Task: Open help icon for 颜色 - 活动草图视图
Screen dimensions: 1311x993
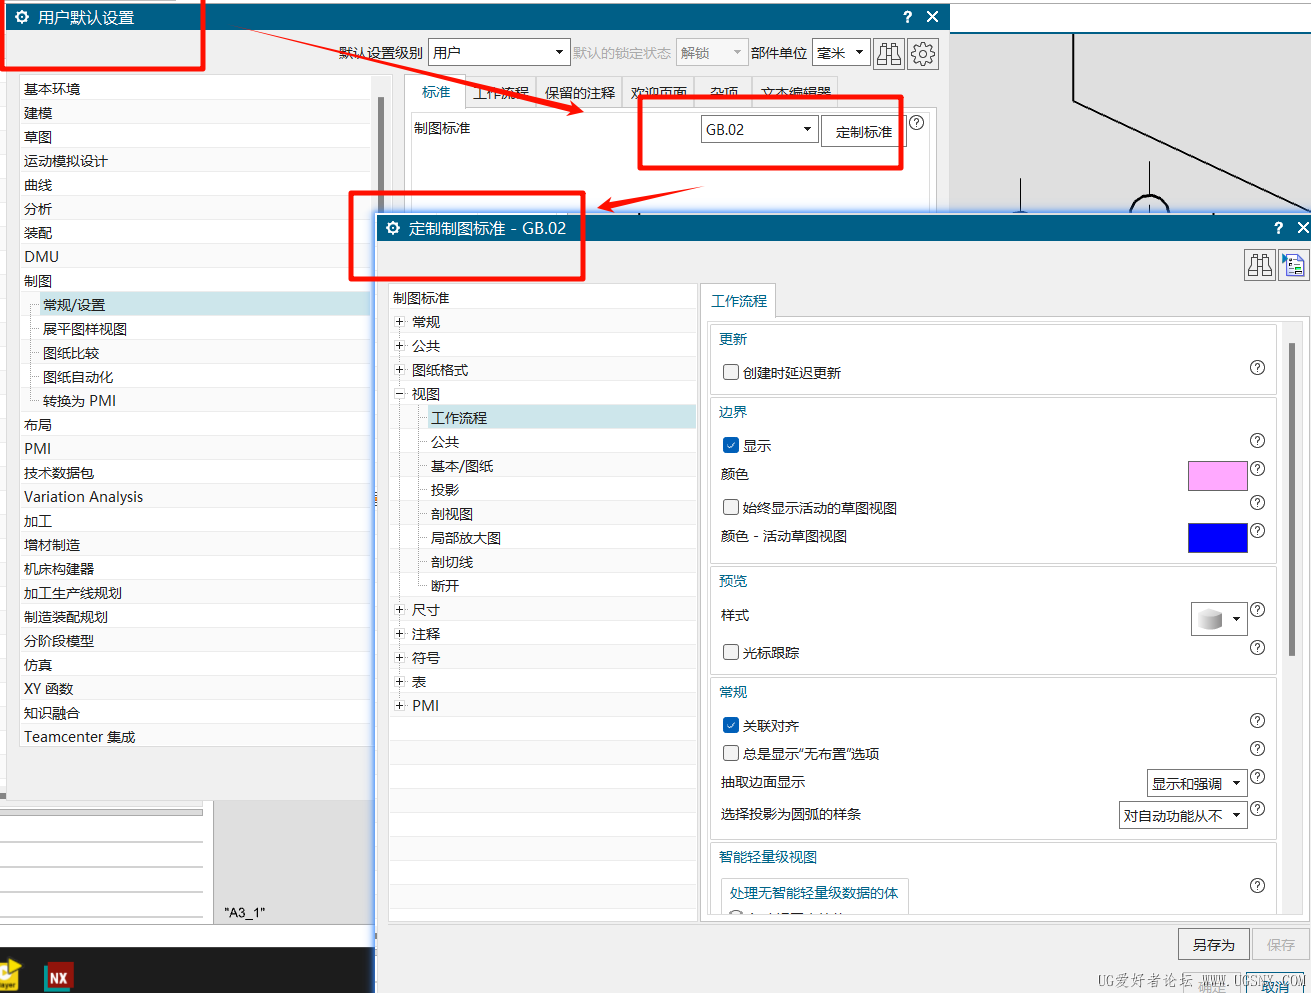Action: coord(1257,531)
